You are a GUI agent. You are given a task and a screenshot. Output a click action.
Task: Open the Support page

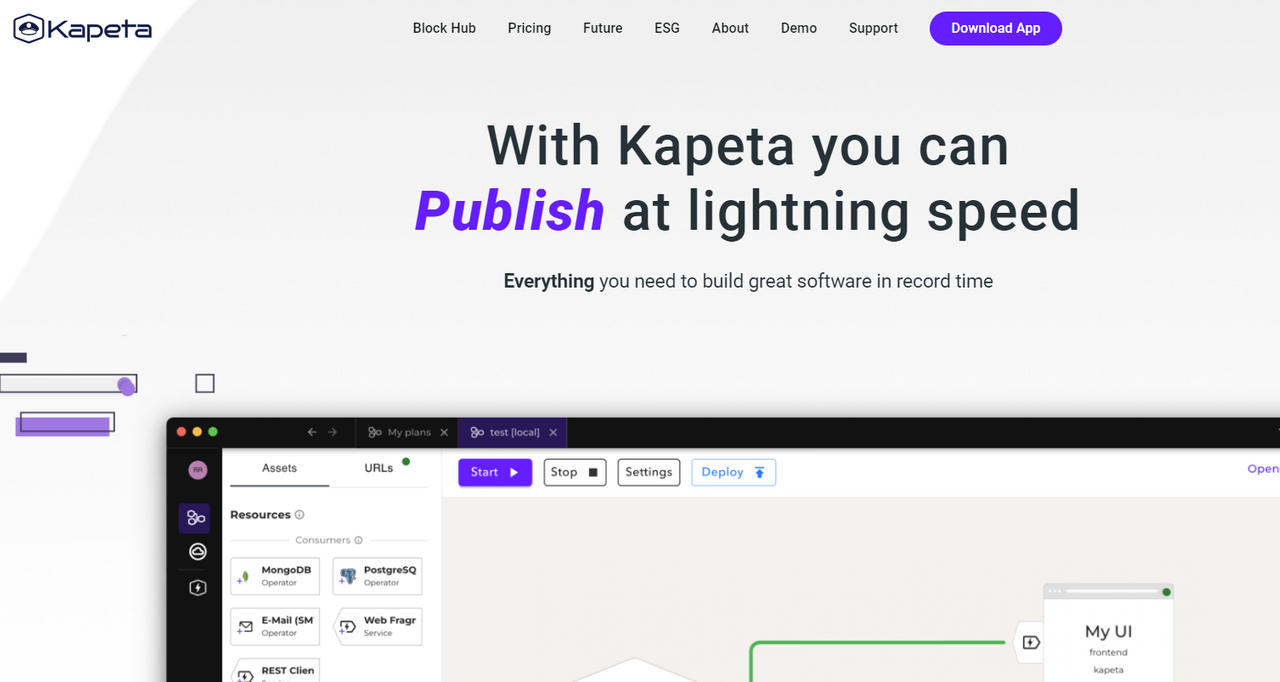pos(873,28)
